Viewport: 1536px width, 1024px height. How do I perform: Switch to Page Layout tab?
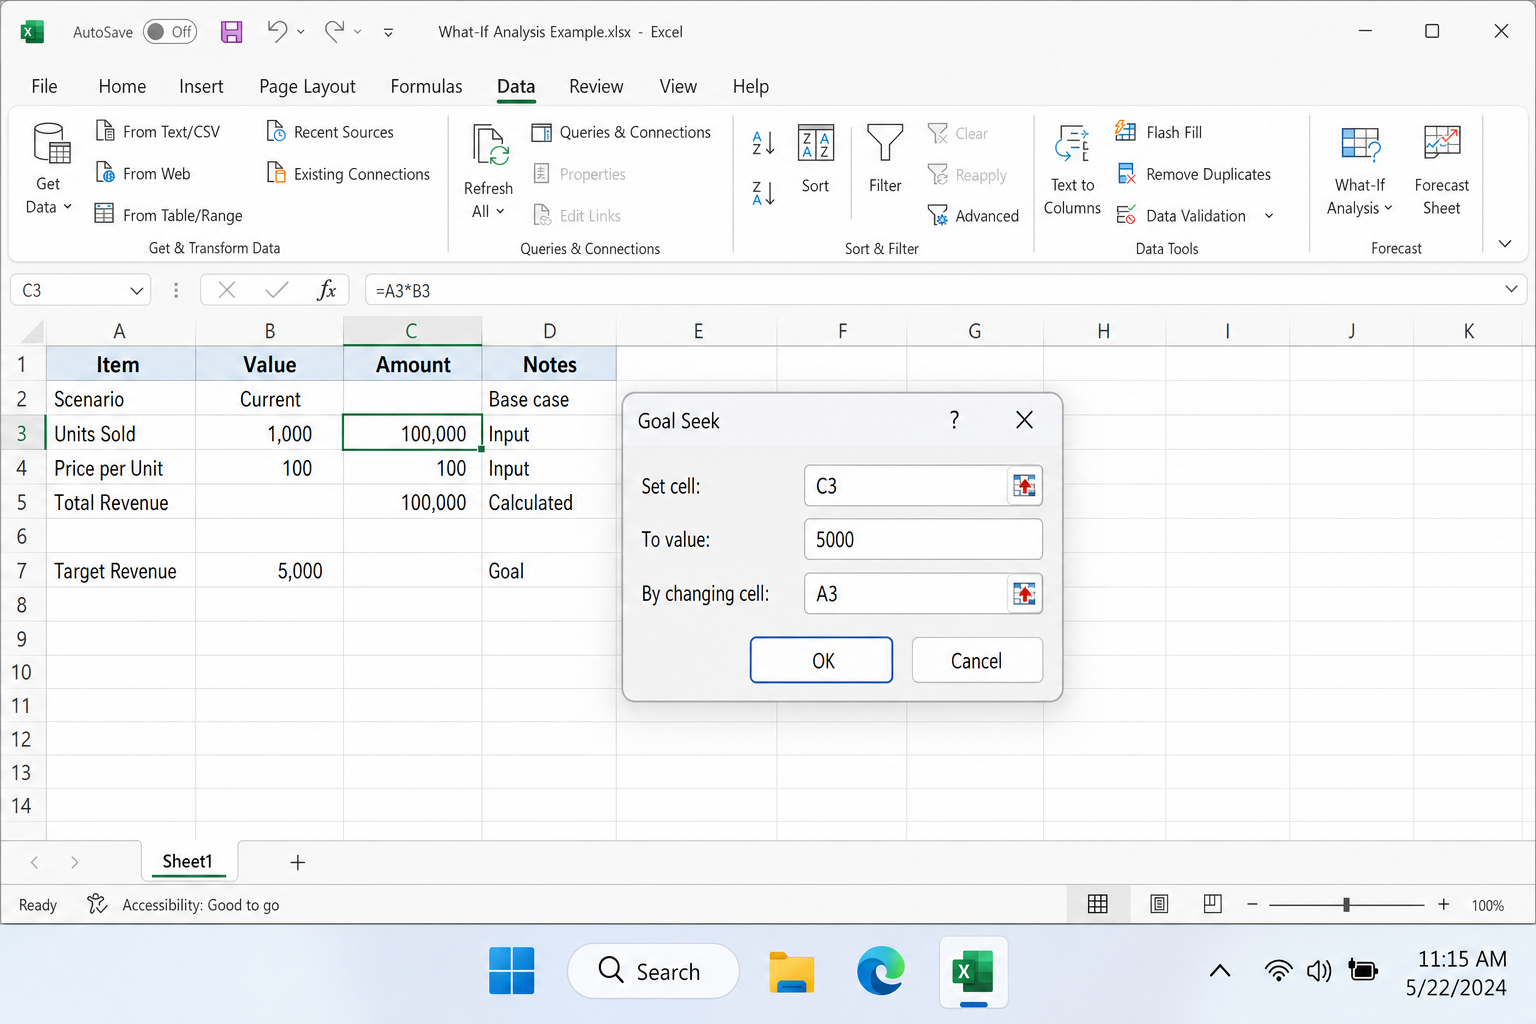tap(307, 86)
